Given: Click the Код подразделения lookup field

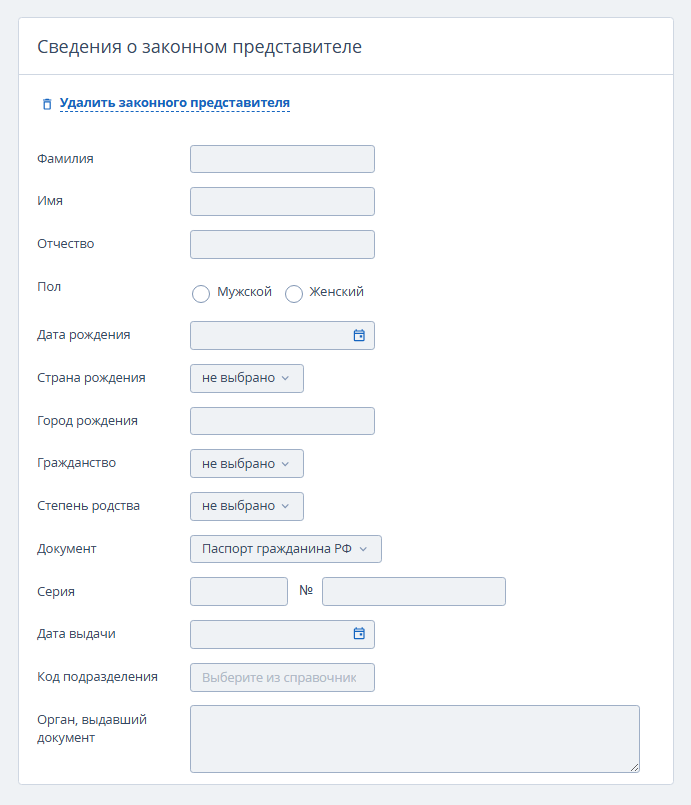Looking at the screenshot, I should tap(282, 677).
